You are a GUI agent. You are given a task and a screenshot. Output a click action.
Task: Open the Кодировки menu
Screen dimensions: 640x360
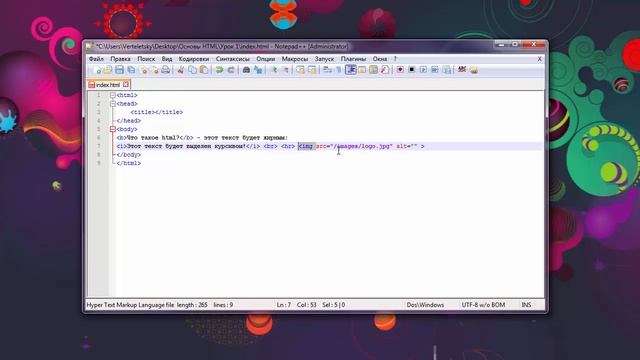point(193,59)
